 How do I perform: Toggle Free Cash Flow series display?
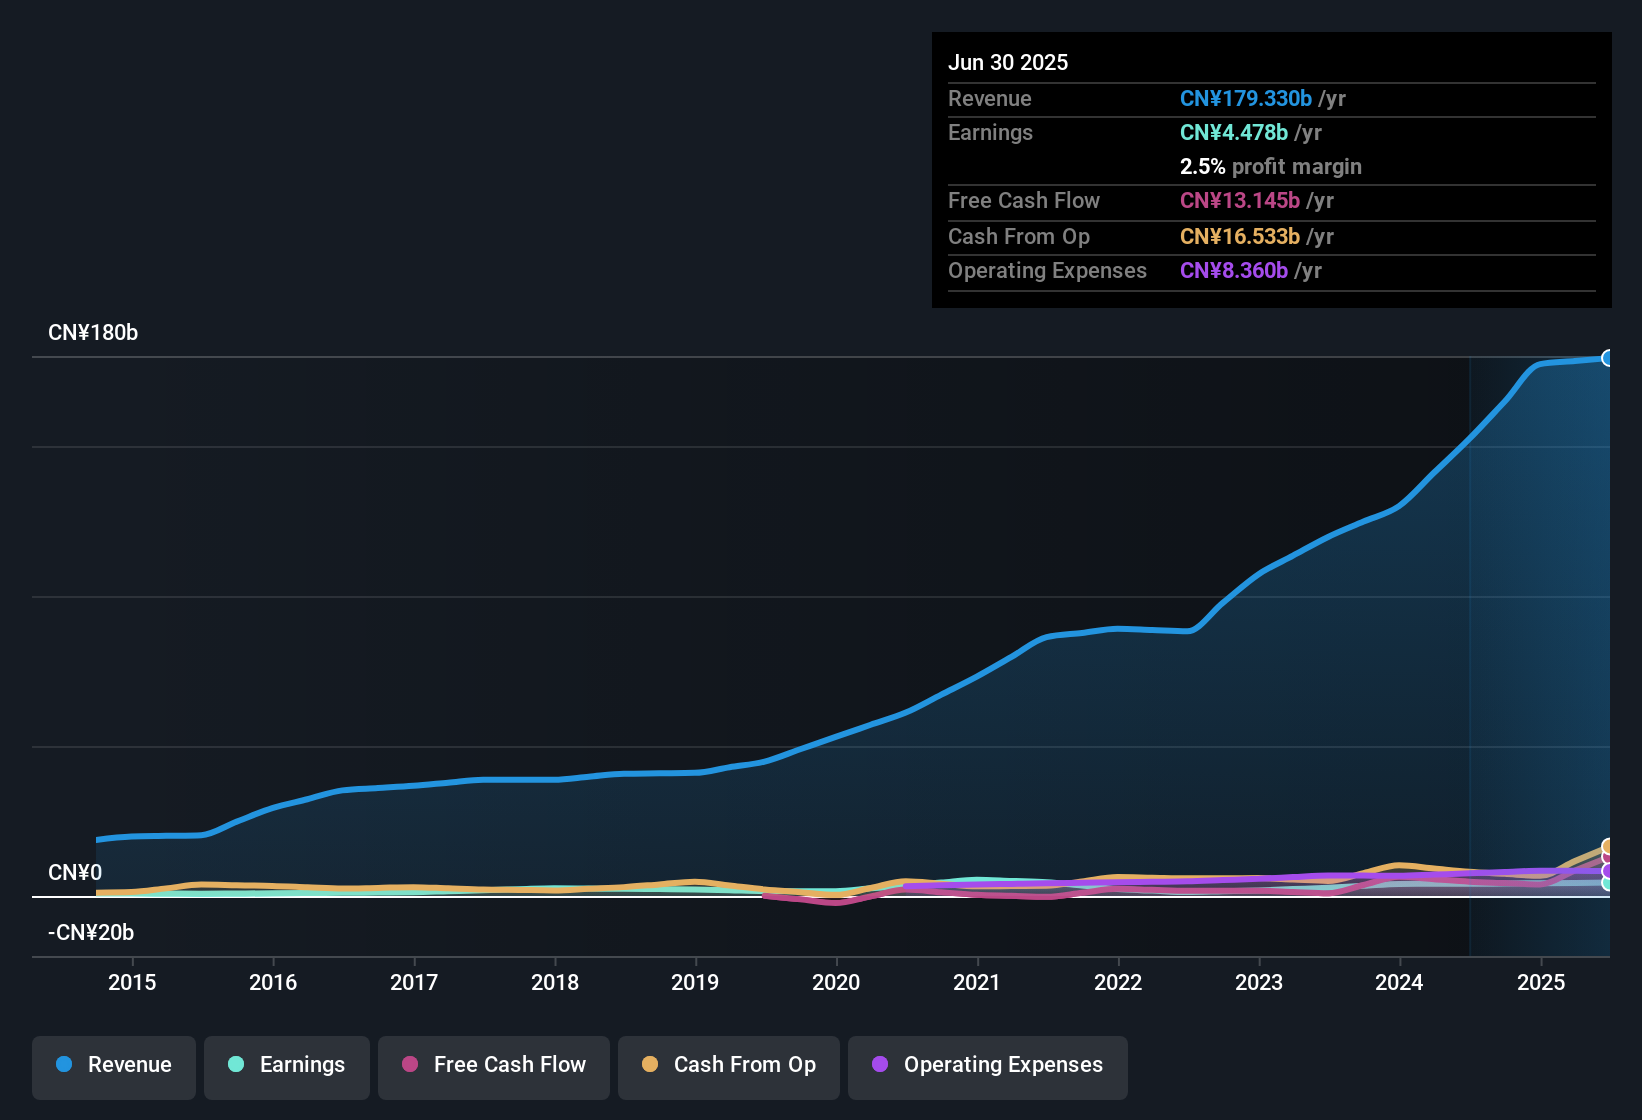pyautogui.click(x=493, y=1065)
